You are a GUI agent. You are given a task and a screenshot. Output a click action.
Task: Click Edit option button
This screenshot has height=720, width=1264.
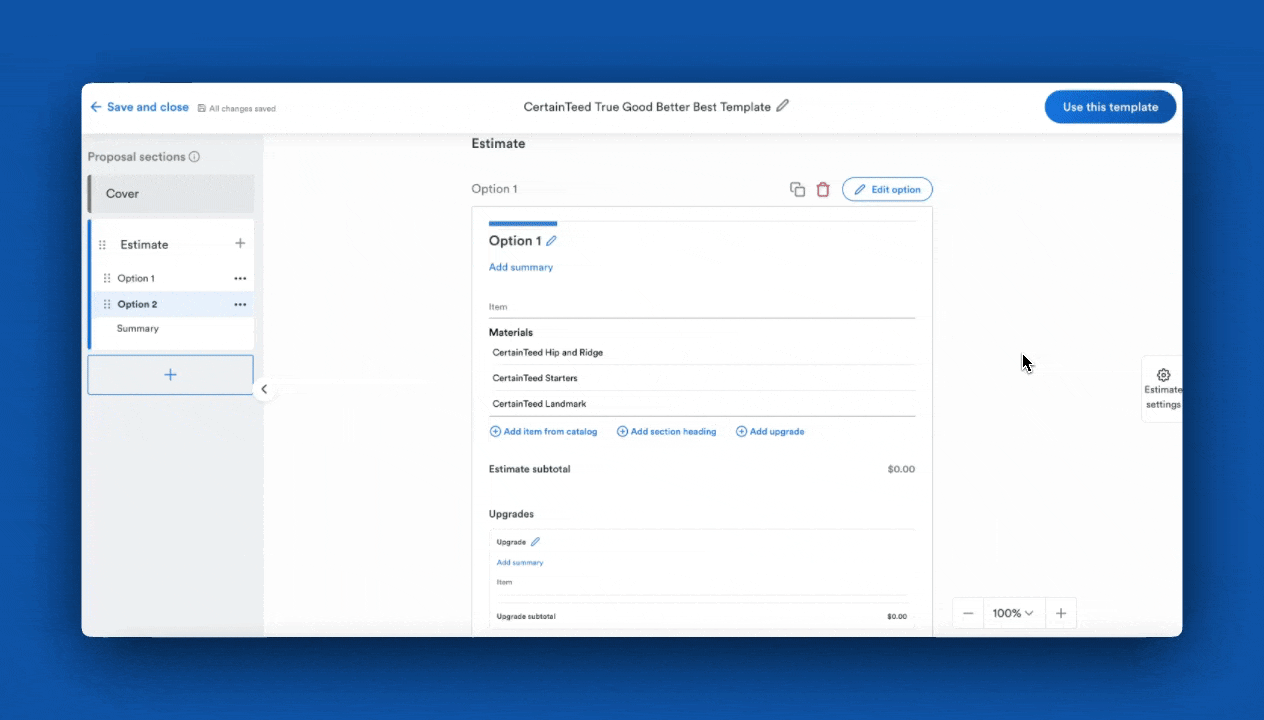pos(887,189)
